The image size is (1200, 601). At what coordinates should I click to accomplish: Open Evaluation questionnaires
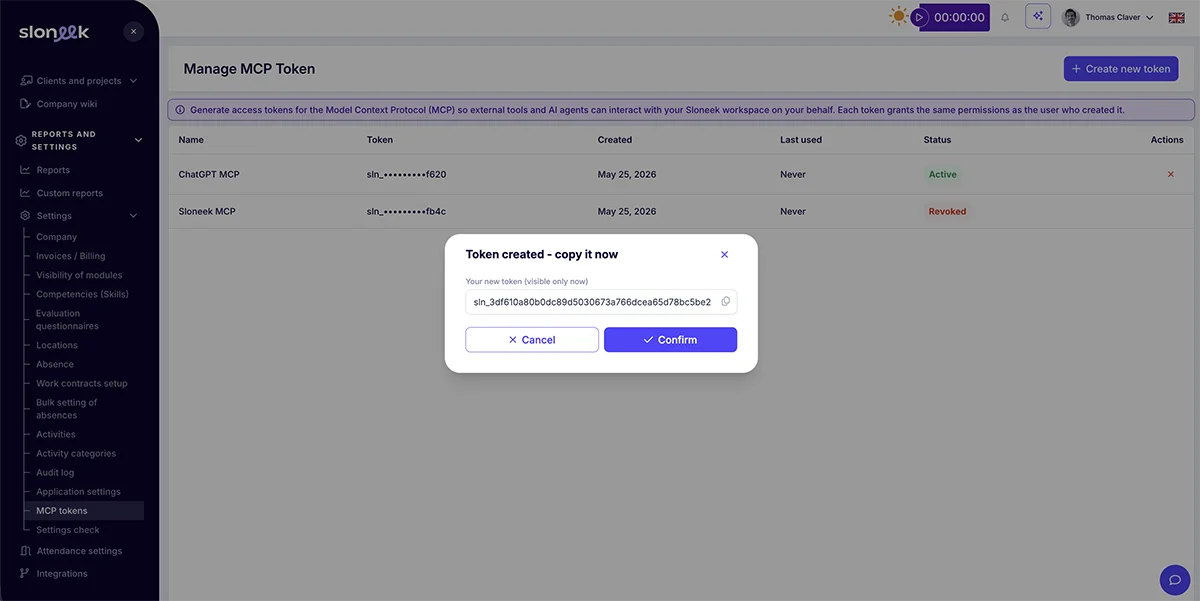(67, 320)
